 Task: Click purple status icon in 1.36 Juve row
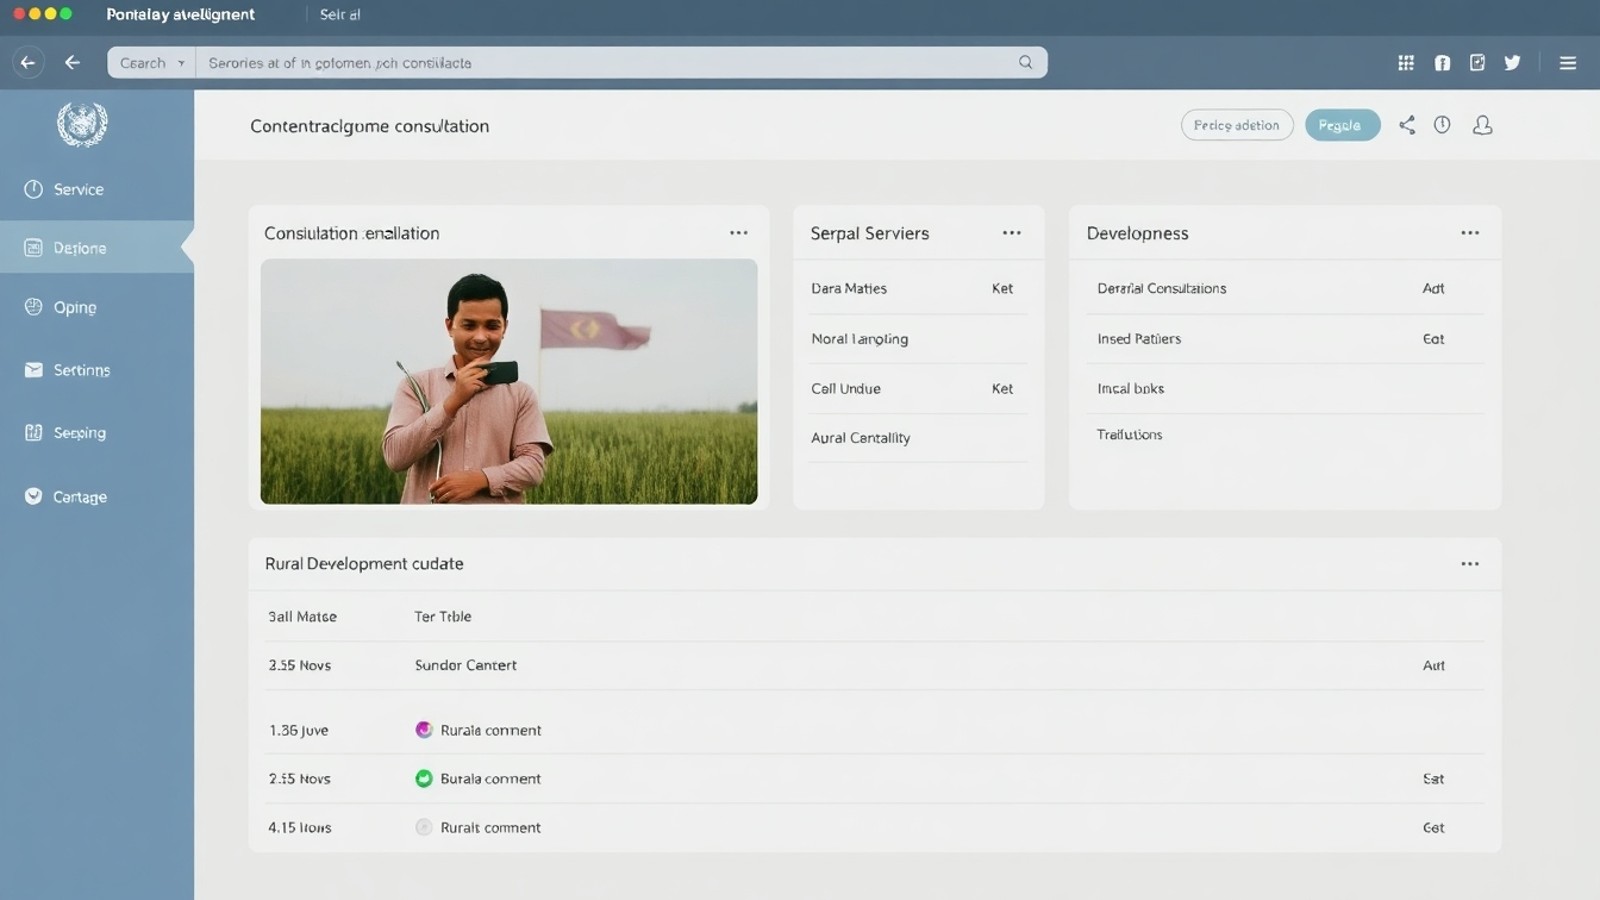pyautogui.click(x=424, y=730)
